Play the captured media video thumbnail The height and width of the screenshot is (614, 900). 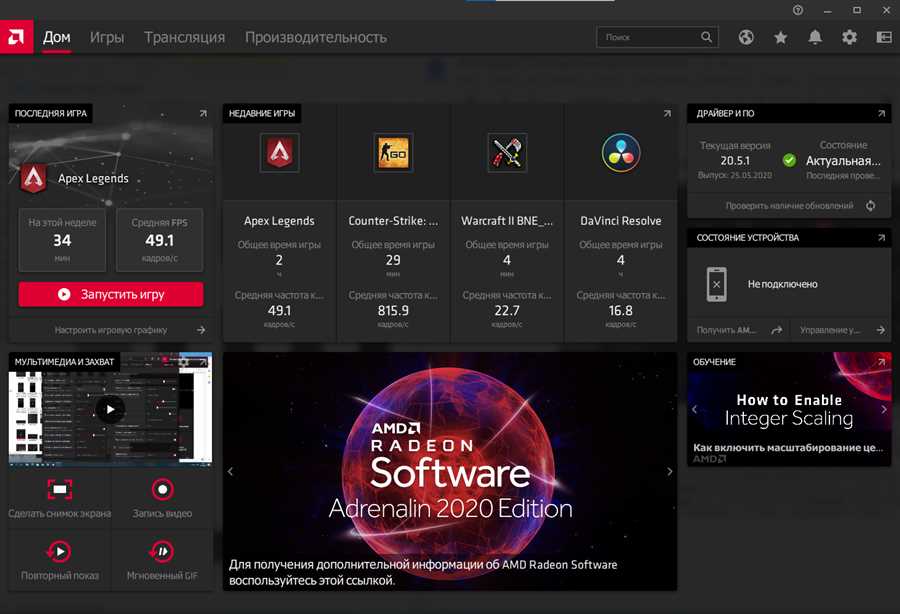click(x=110, y=409)
